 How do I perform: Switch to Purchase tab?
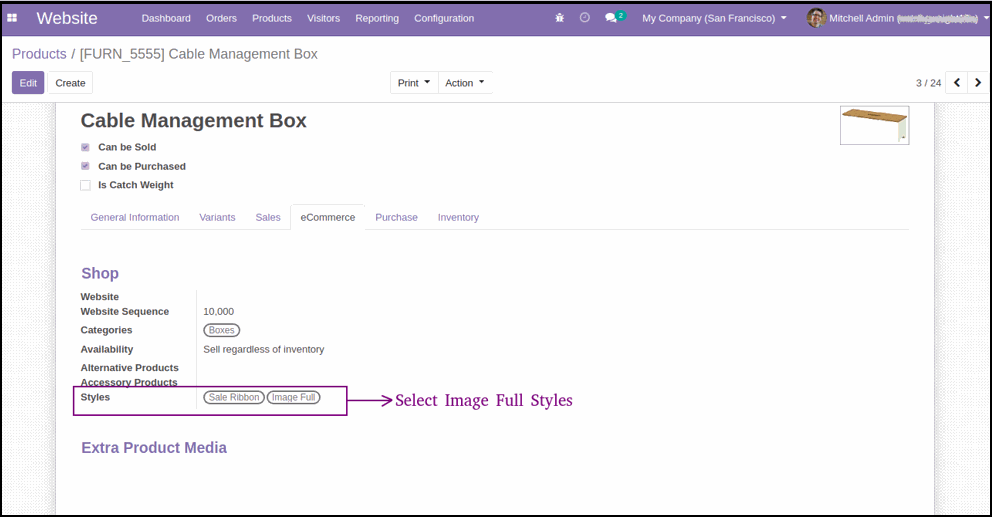(x=396, y=217)
